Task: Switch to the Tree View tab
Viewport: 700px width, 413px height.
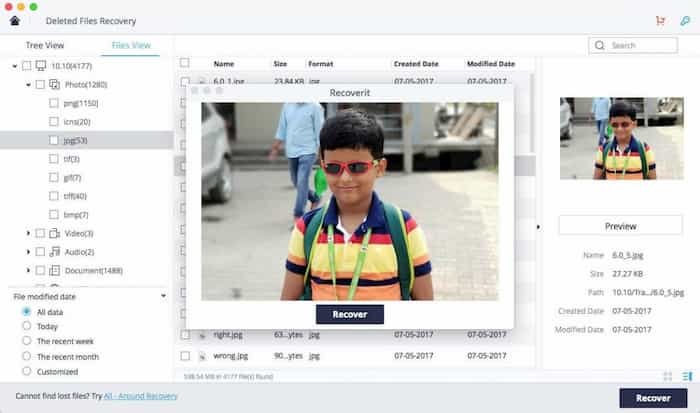Action: [43, 46]
